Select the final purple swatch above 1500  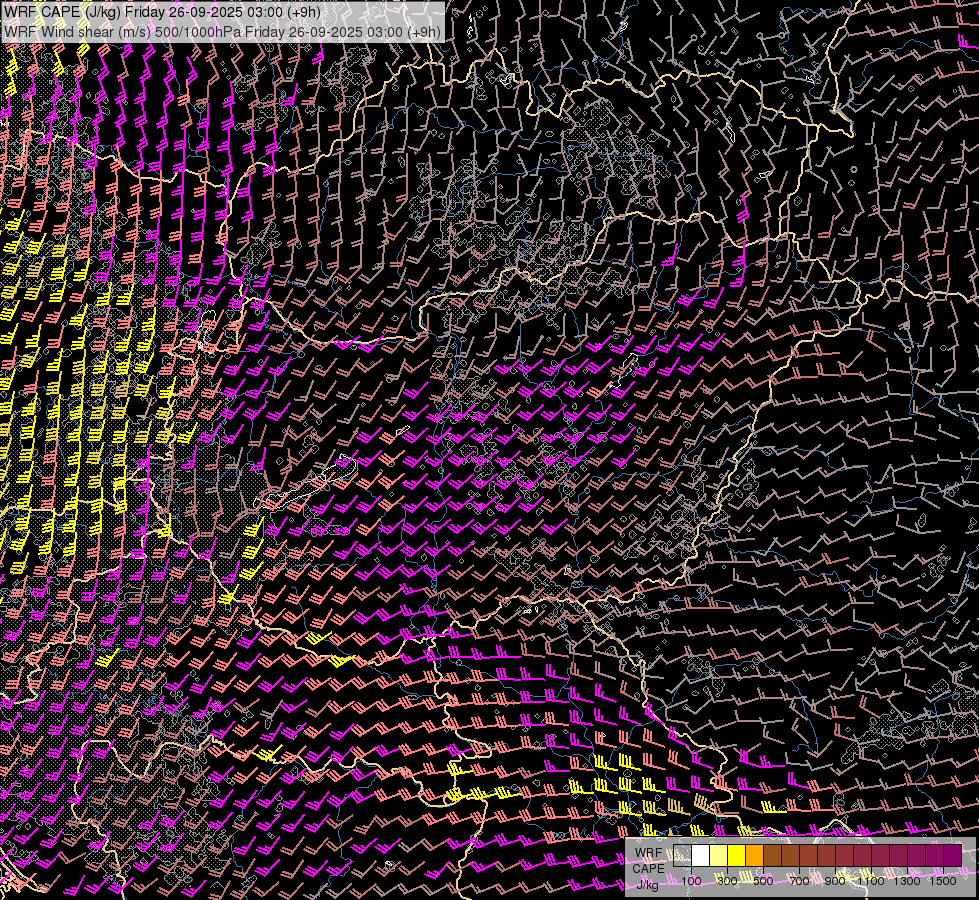coord(953,855)
